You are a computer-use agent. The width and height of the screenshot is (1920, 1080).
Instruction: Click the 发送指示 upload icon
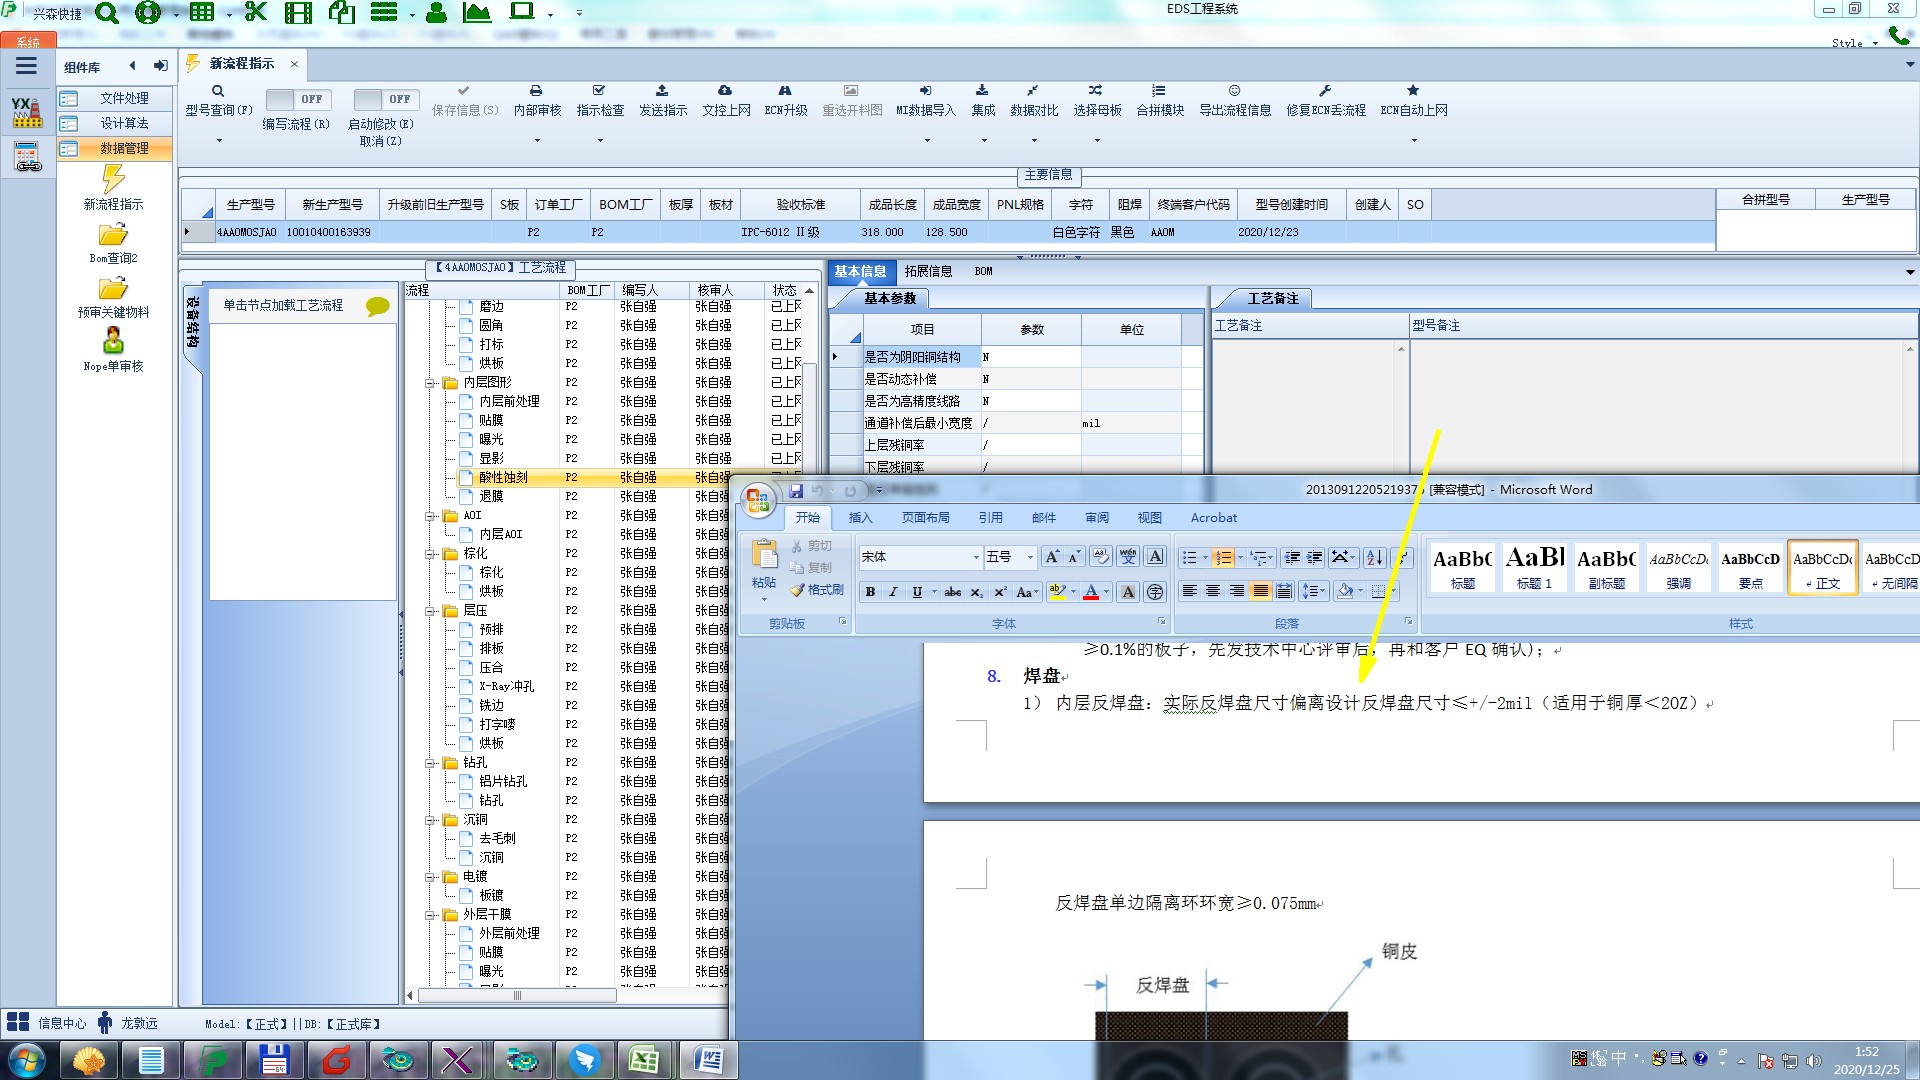(x=662, y=91)
